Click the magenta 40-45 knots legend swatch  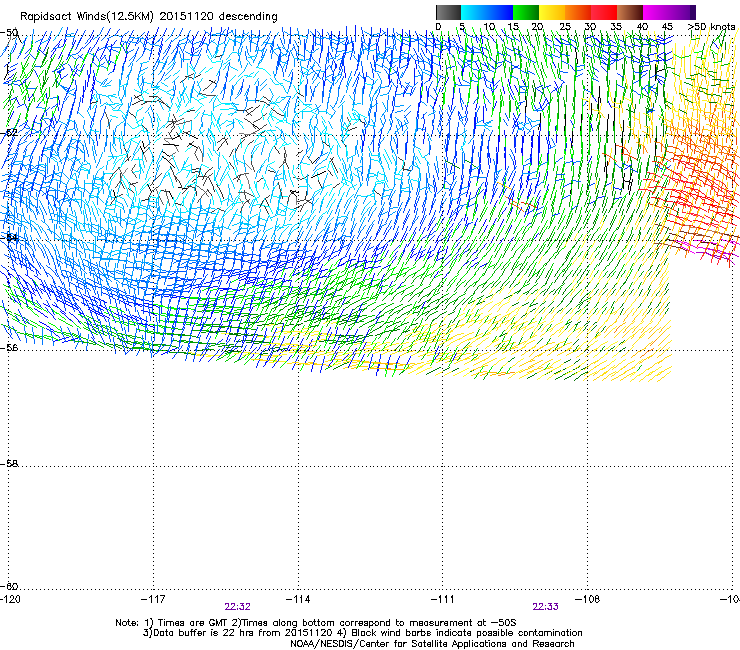(656, 12)
